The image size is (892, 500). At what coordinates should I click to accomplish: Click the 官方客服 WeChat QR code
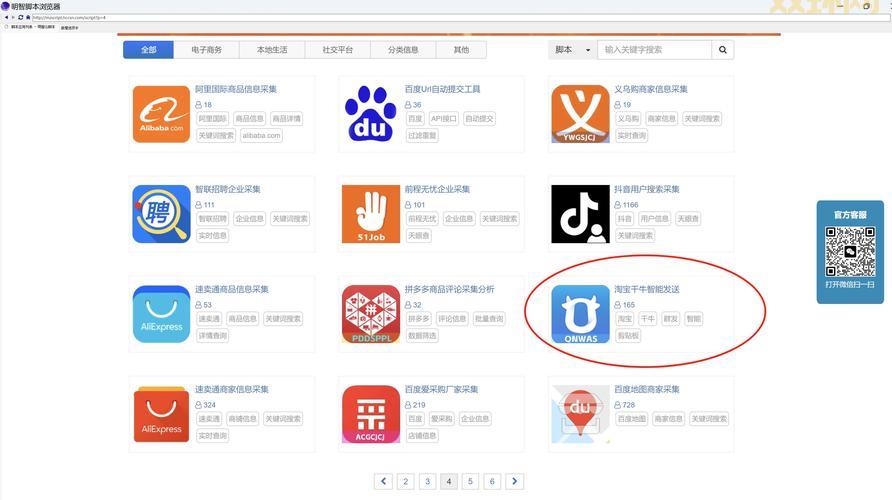[850, 252]
